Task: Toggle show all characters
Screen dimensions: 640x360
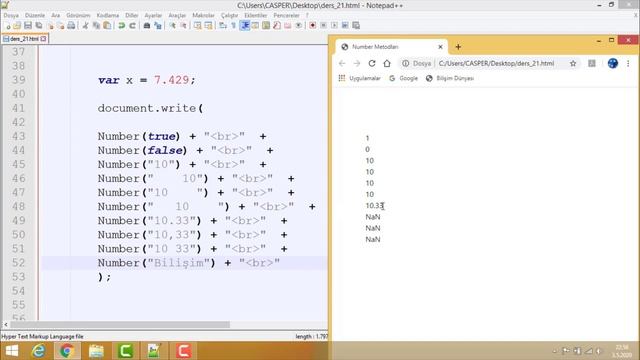Action: [233, 25]
